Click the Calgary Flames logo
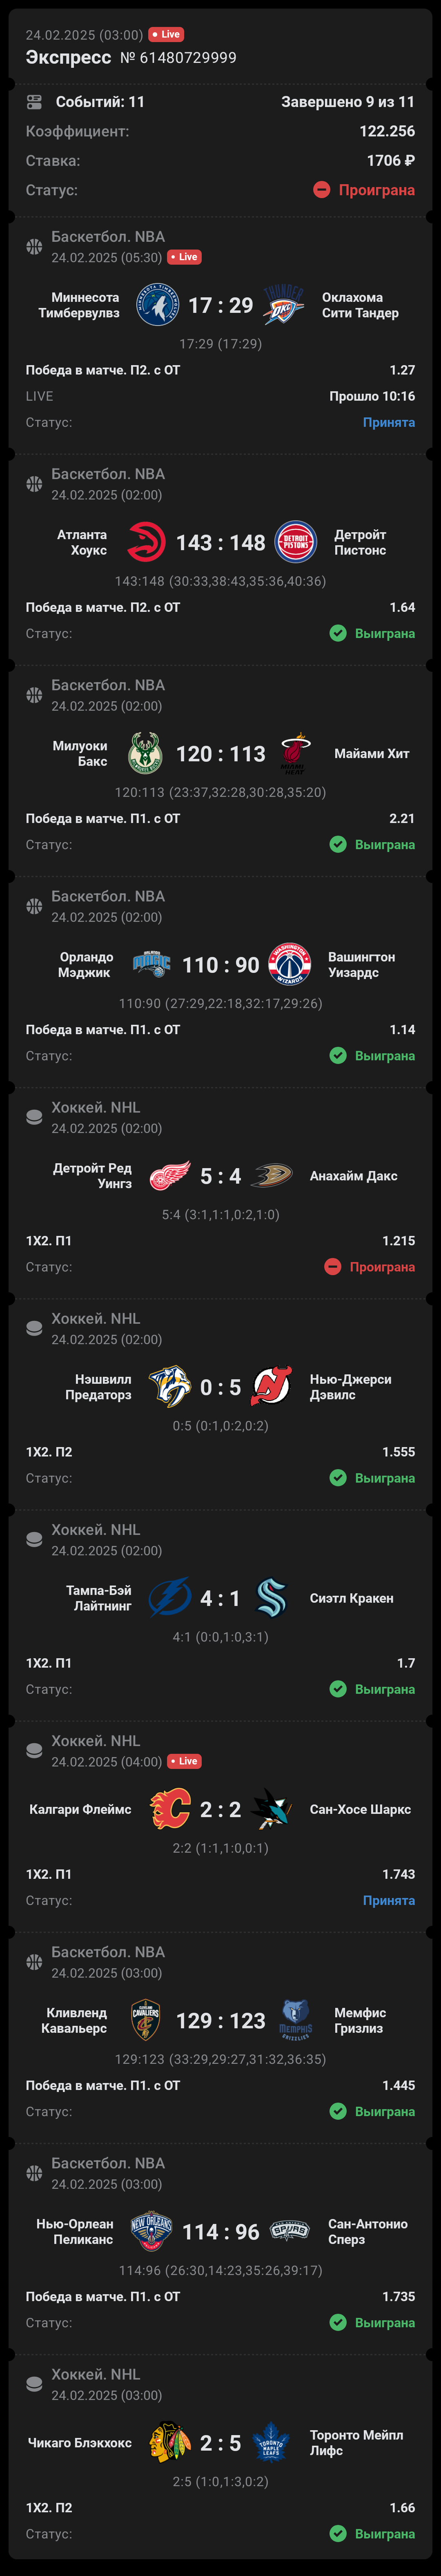Viewport: 441px width, 2576px height. (x=170, y=1809)
